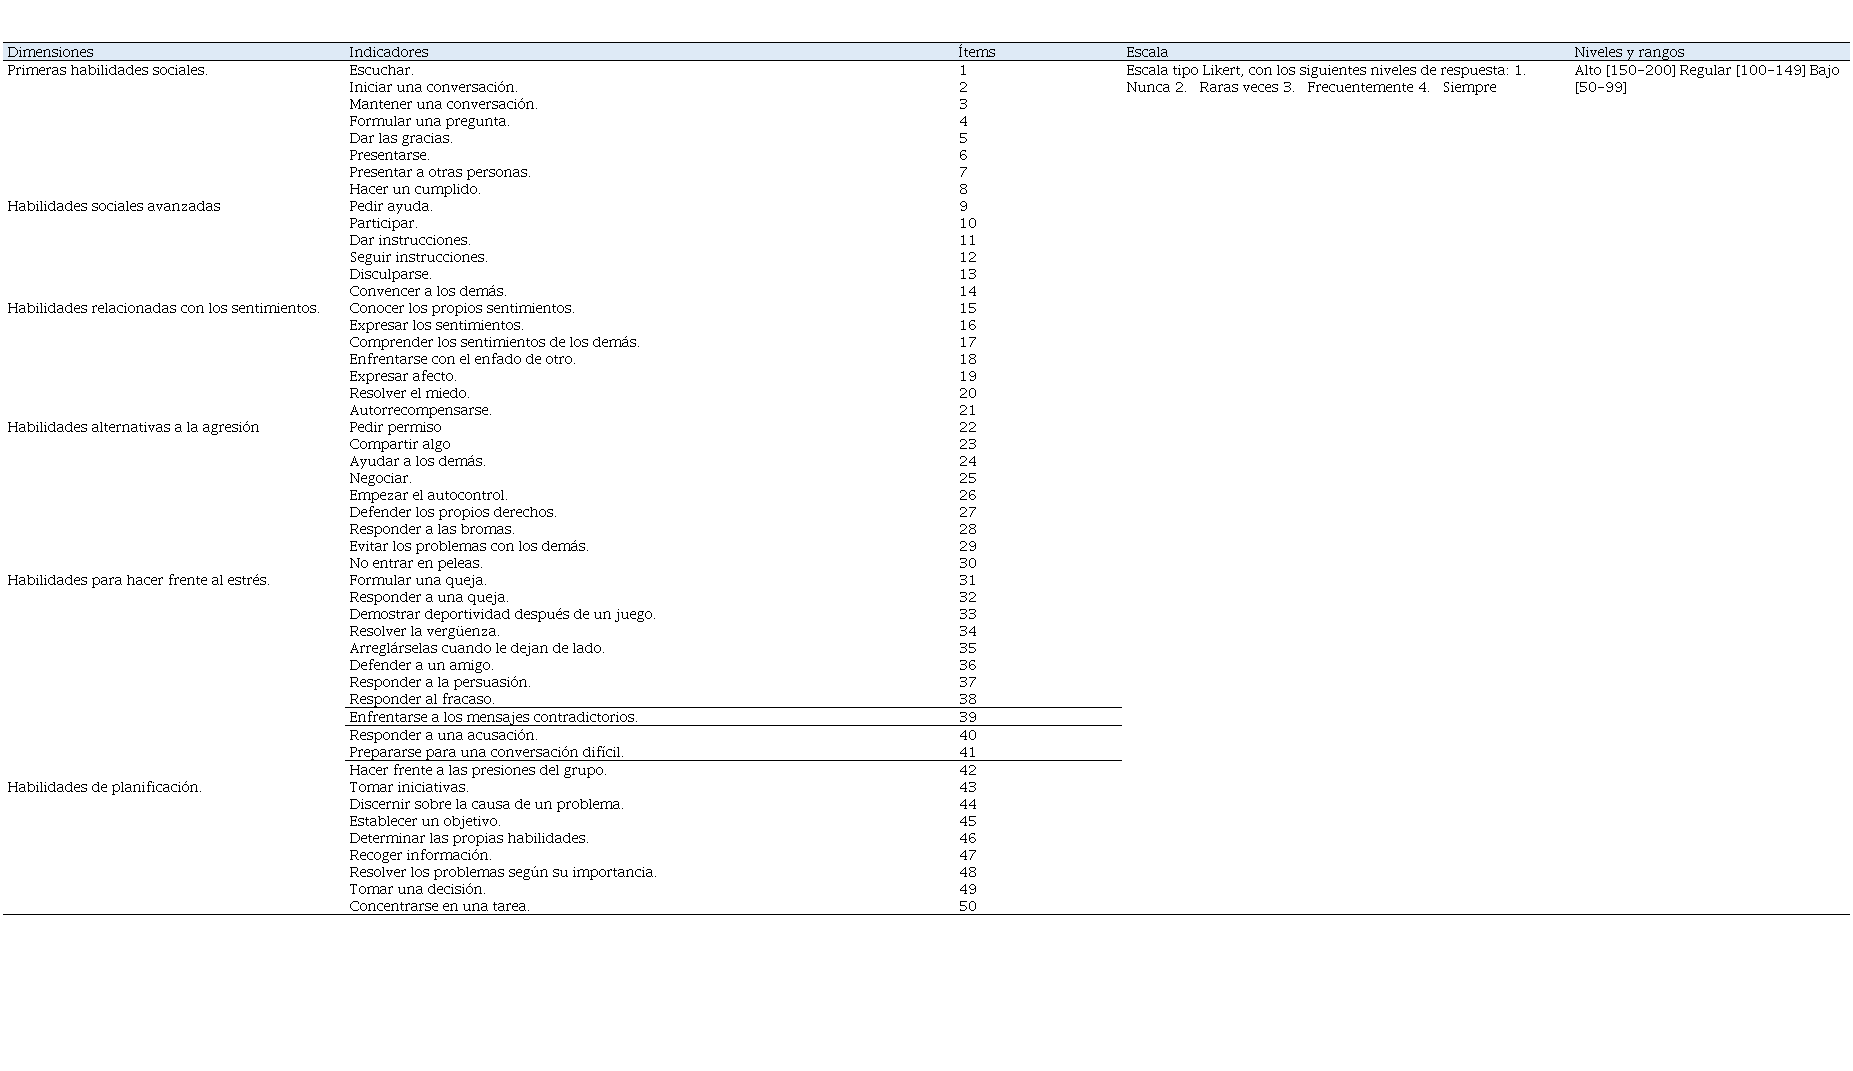The width and height of the screenshot is (1853, 1071).
Task: Click the 'Niveles y rangos' column header
Action: 1629,52
